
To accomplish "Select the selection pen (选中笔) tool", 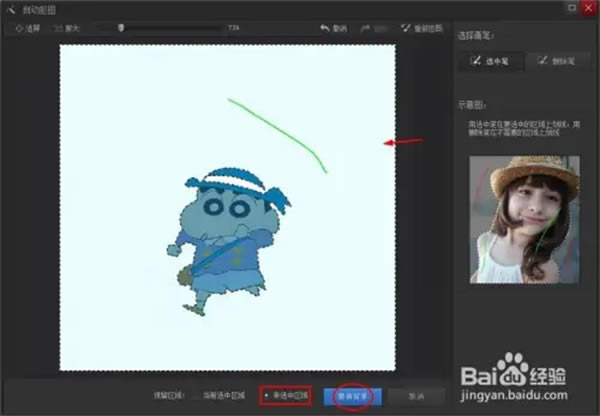I will pyautogui.click(x=491, y=60).
